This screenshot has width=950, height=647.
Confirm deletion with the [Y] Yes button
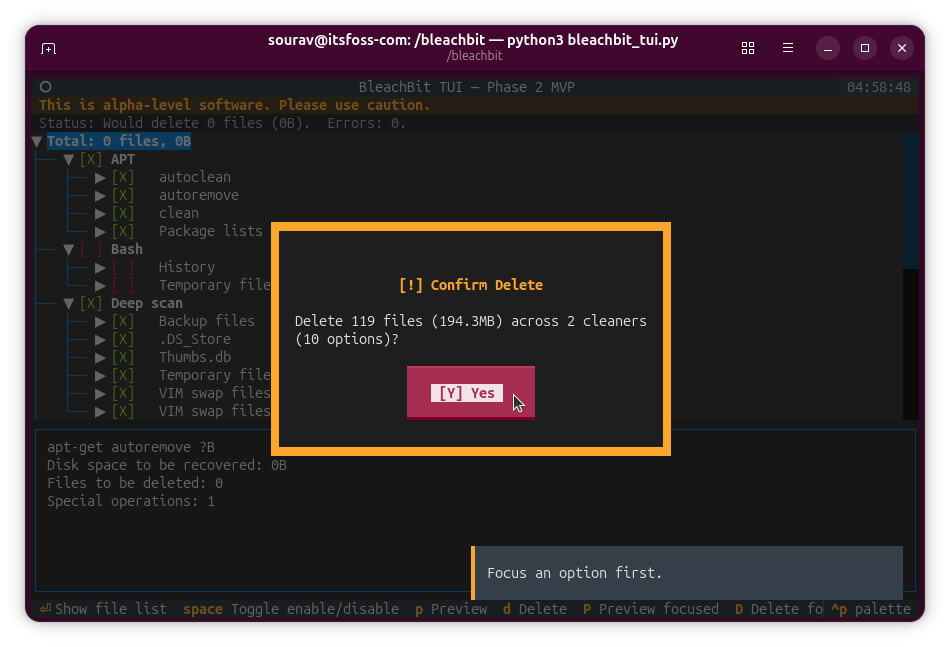tap(471, 393)
